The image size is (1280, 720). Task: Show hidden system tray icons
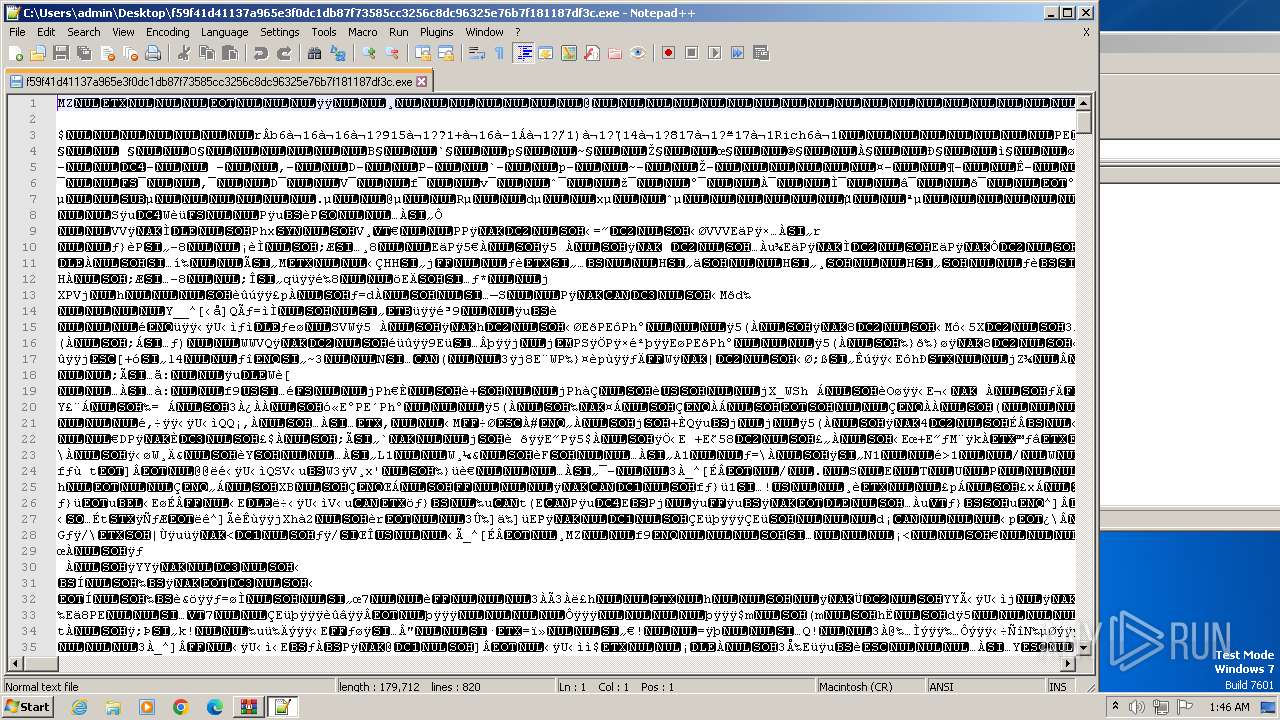click(x=1115, y=707)
